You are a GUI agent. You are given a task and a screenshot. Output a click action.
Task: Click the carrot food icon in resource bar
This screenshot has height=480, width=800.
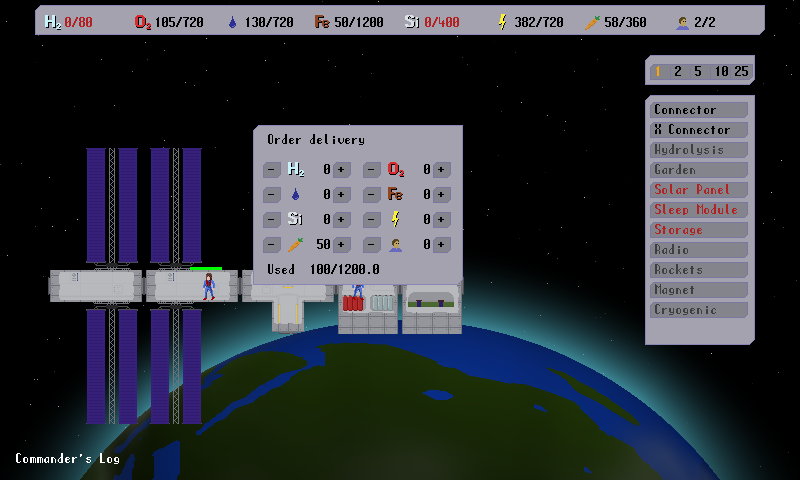point(592,22)
